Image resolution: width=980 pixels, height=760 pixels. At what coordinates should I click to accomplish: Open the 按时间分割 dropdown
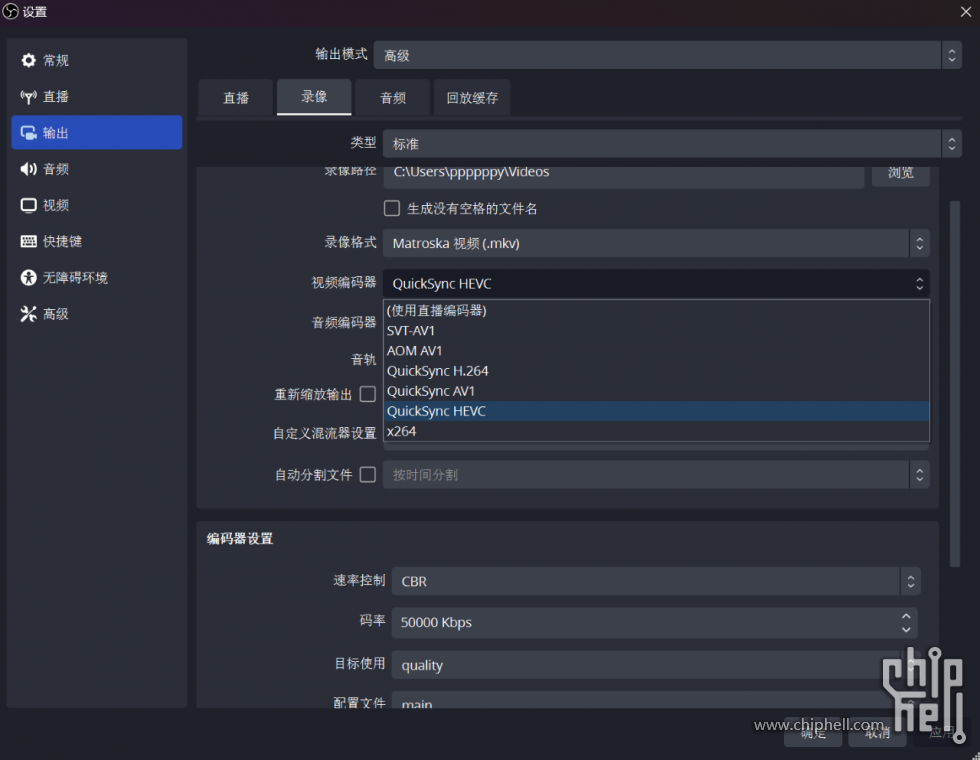656,474
